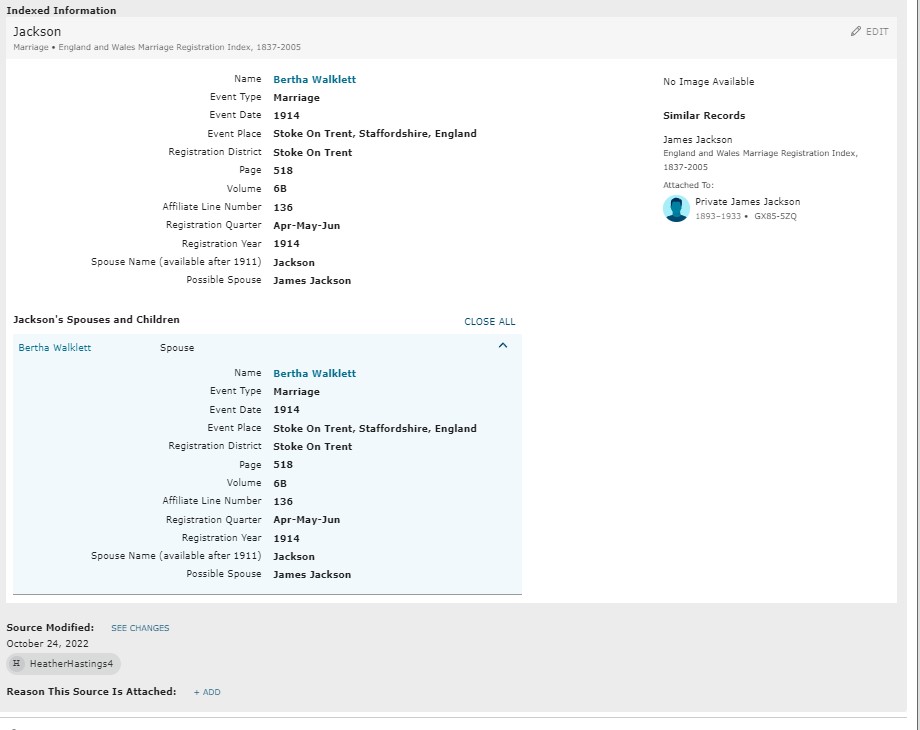Click the GX85-5ZQ person ID

(775, 216)
